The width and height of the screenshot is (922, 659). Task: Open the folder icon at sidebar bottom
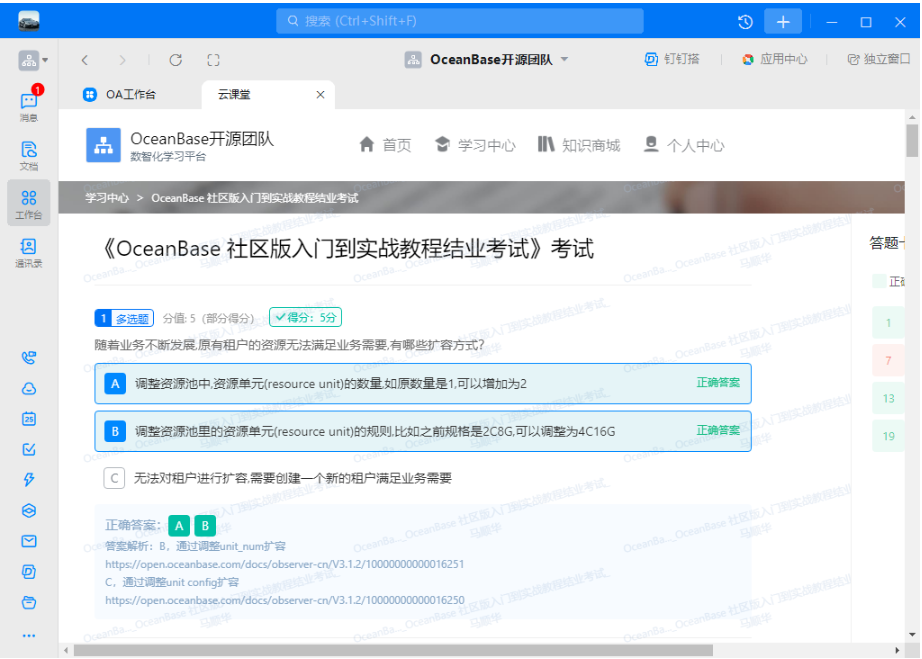pos(29,603)
